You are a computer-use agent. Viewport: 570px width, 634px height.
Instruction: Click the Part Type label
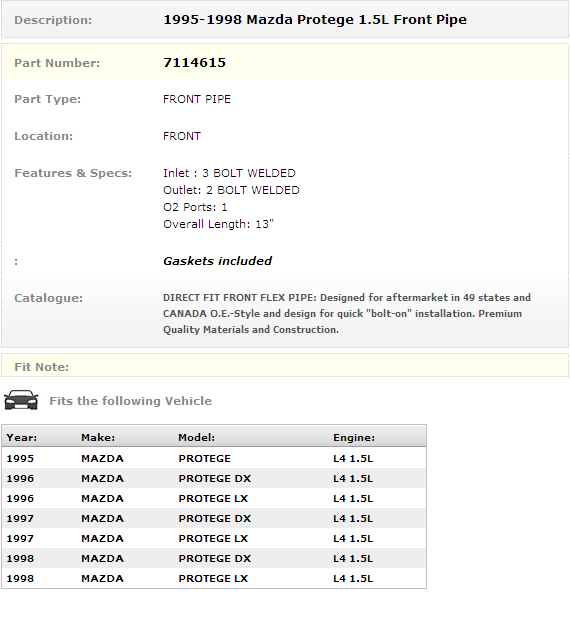(x=47, y=99)
